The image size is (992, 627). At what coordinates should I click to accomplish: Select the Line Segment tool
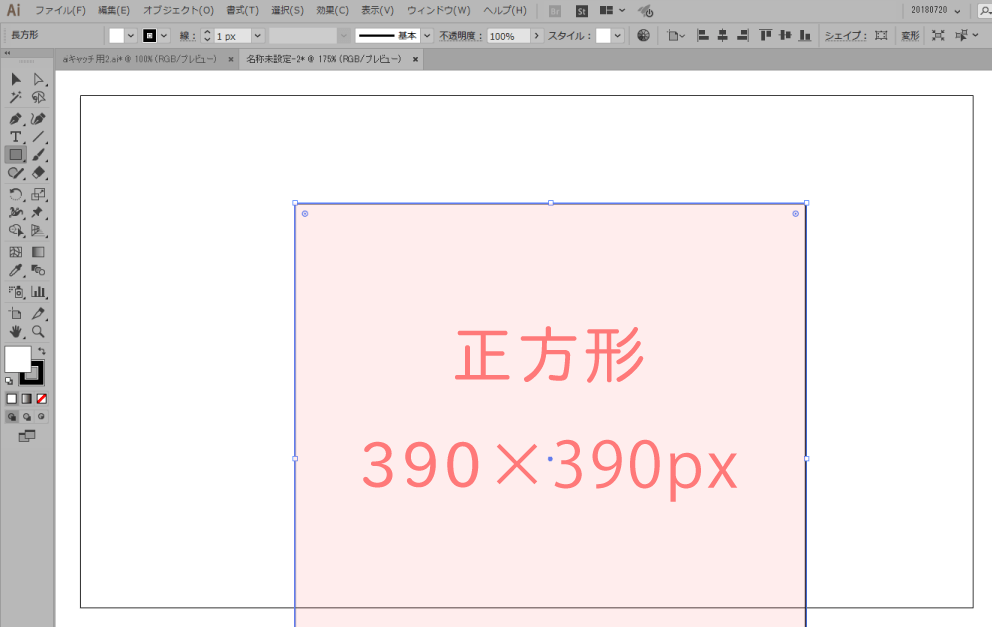coord(38,136)
